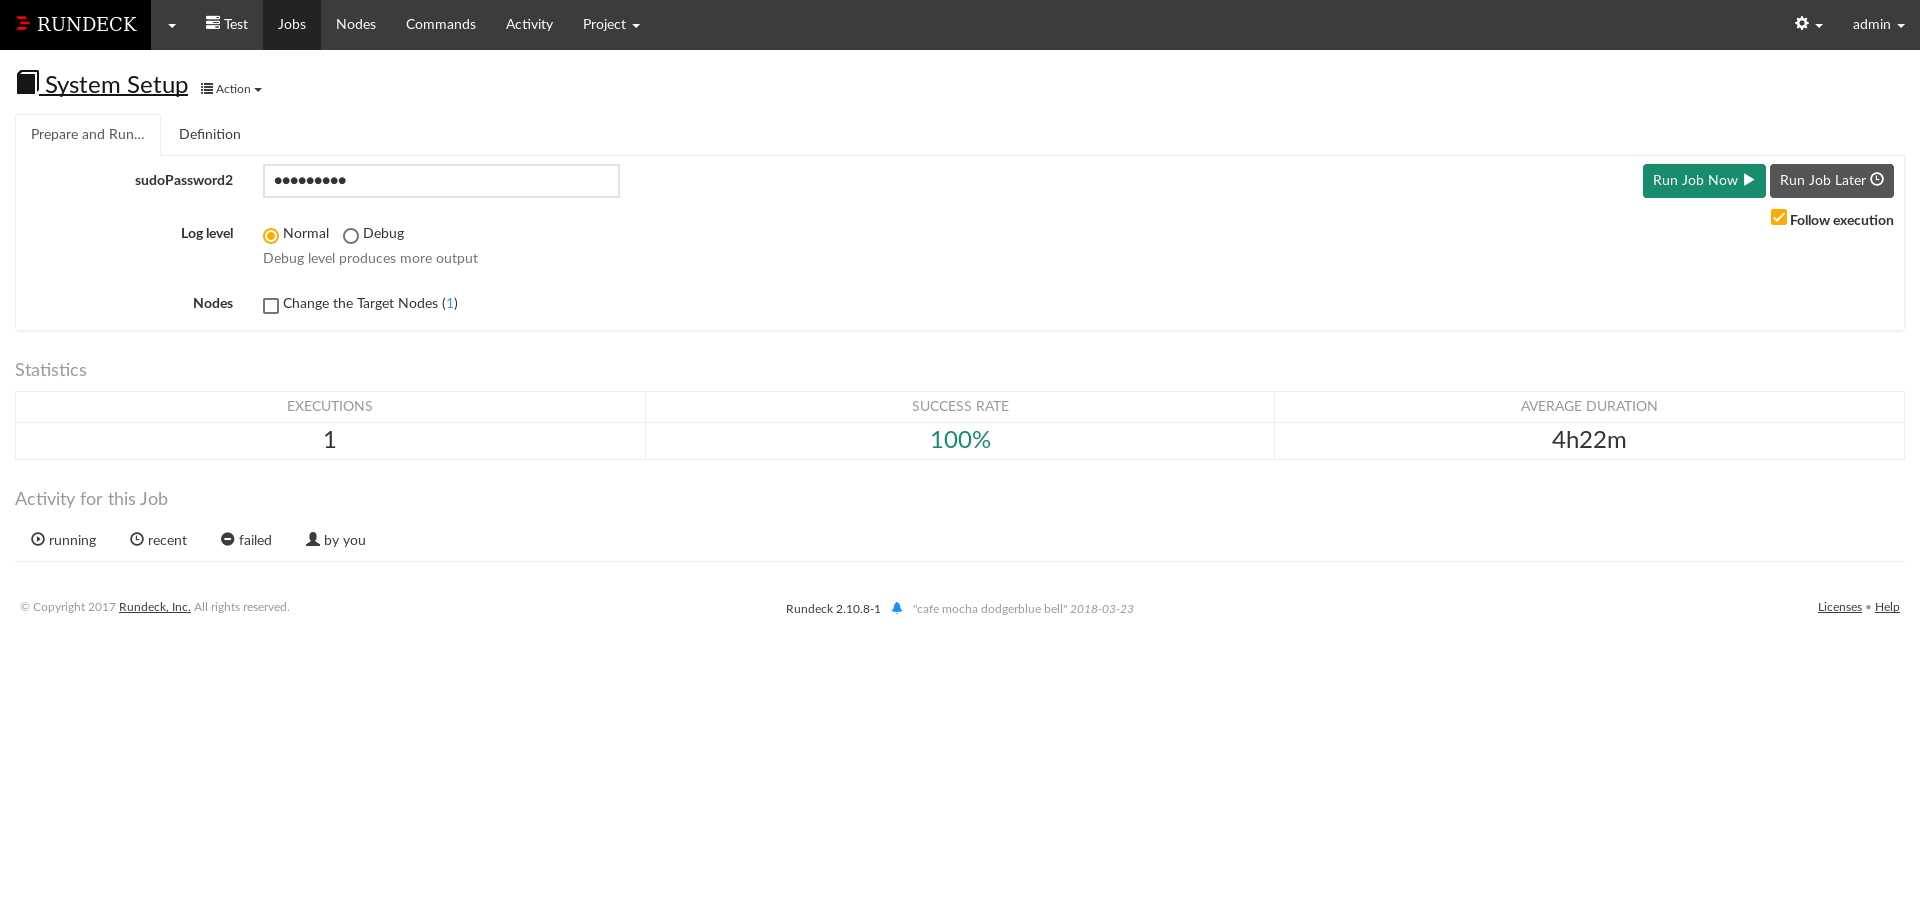The width and height of the screenshot is (1920, 898).
Task: Select the Normal log level
Action: [271, 236]
